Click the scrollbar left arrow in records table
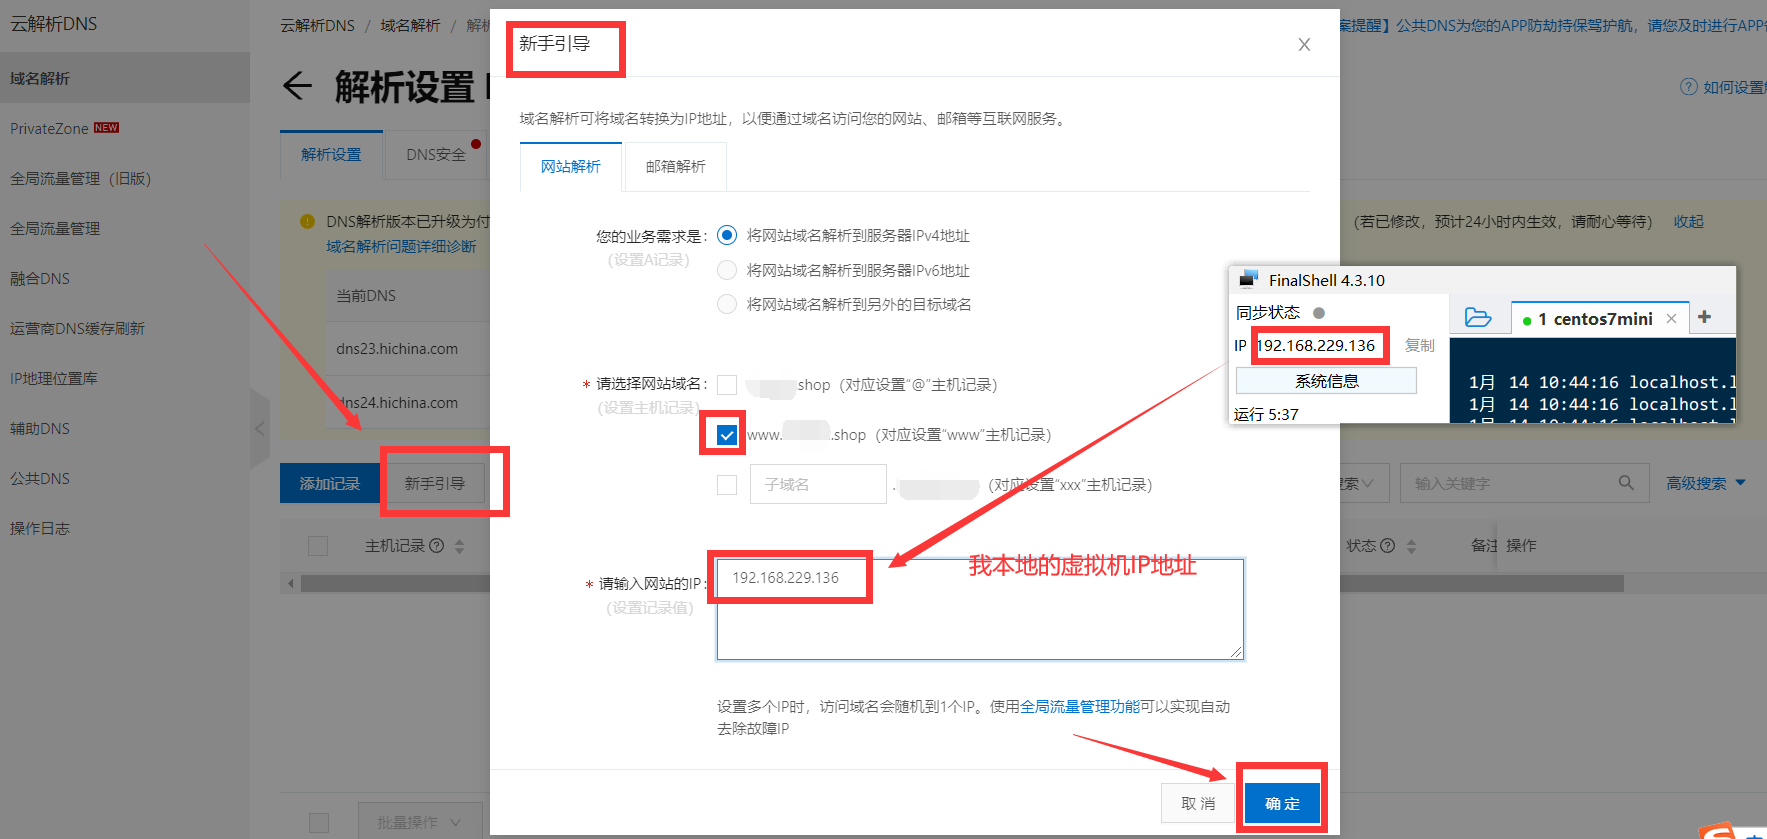1767x839 pixels. (290, 583)
